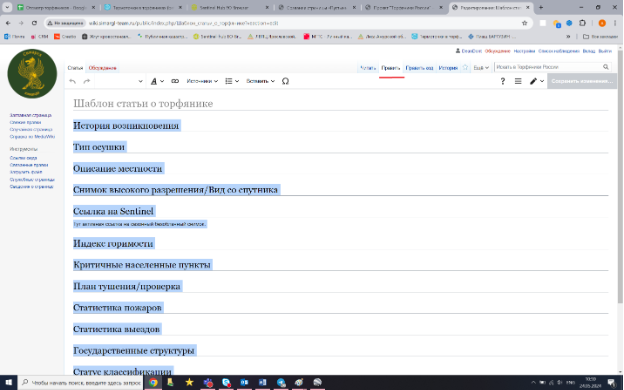Click heading Описание местности
Image resolution: width=624 pixels, height=390 pixels.
(118, 168)
